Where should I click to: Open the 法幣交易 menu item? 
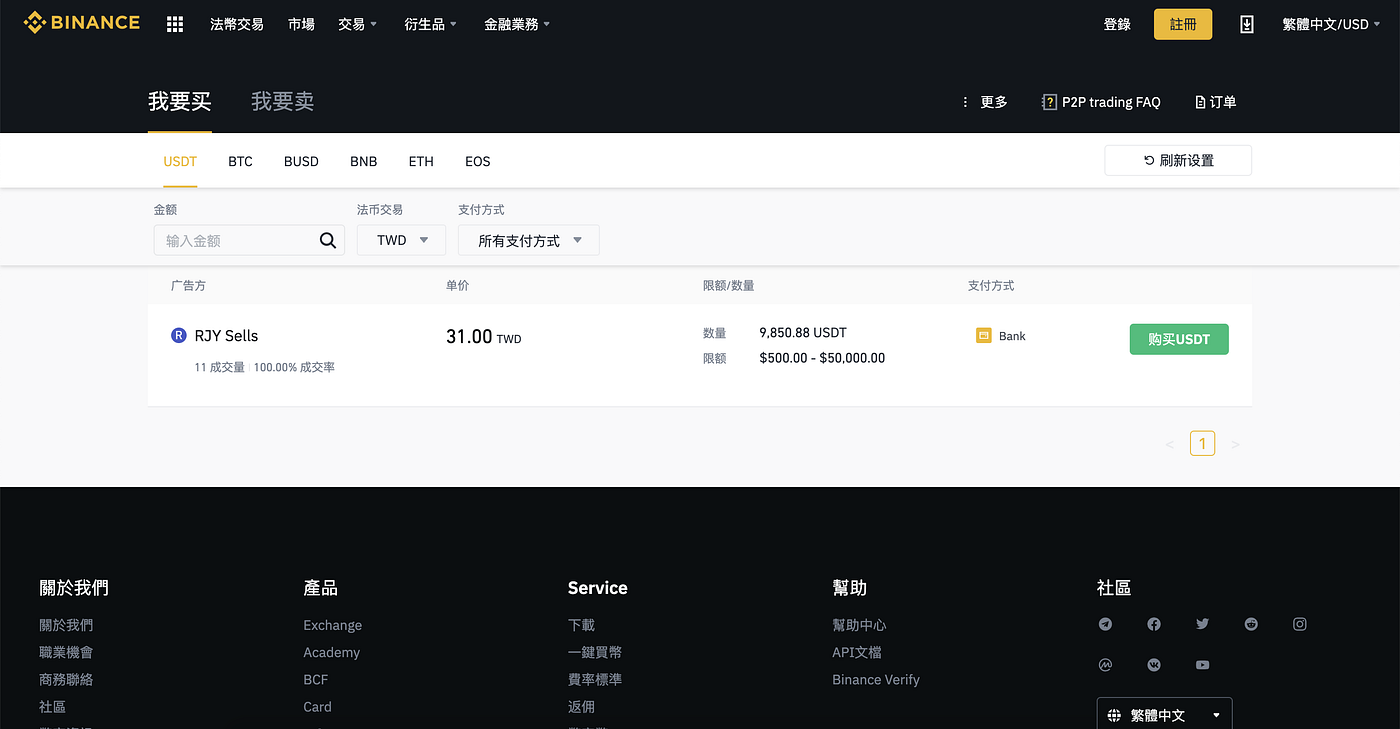pos(237,24)
